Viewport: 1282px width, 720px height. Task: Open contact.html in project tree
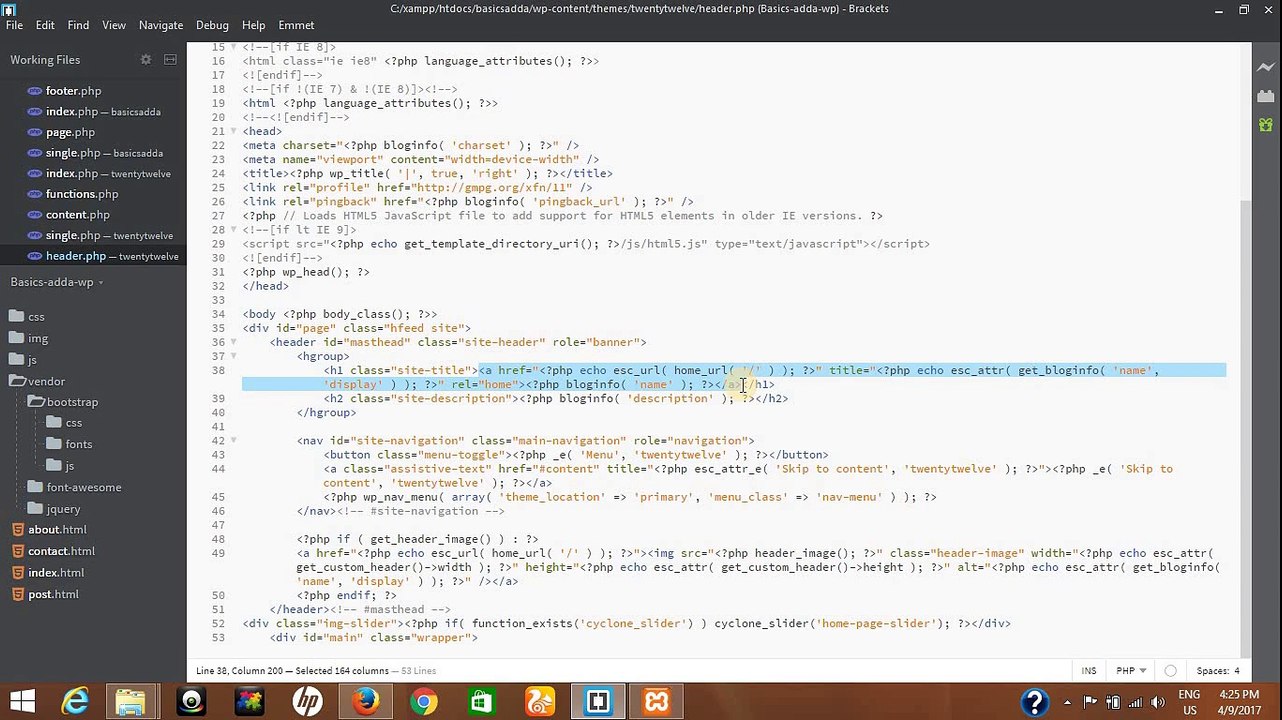61,551
